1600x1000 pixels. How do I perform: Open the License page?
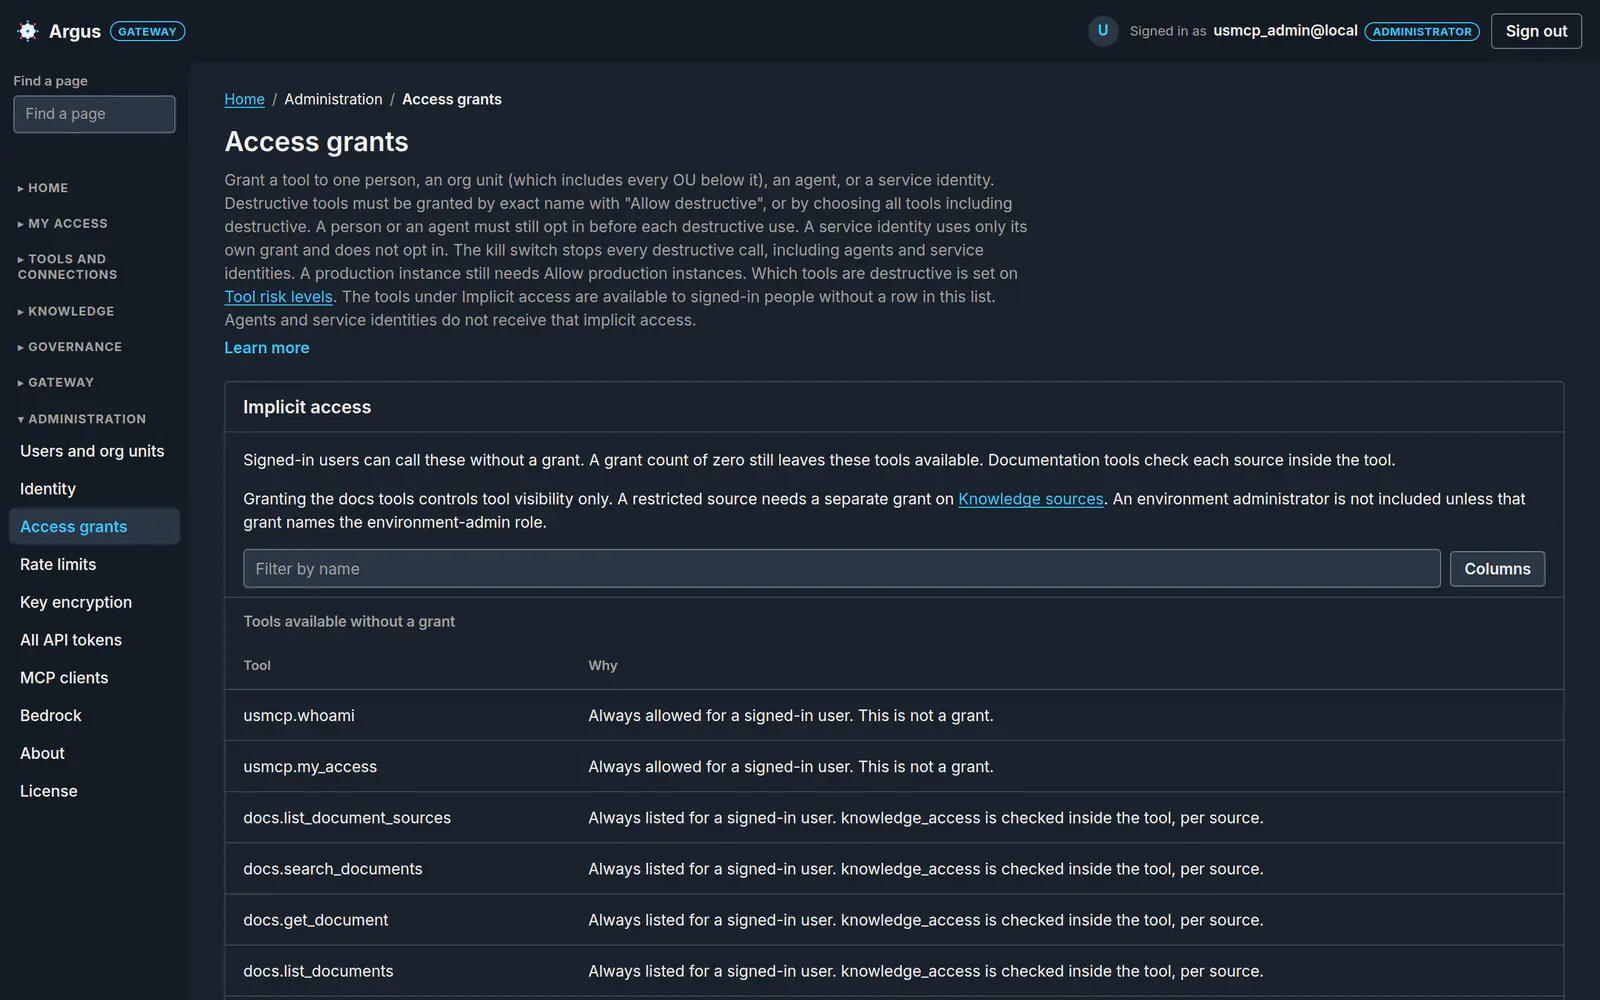(94, 791)
